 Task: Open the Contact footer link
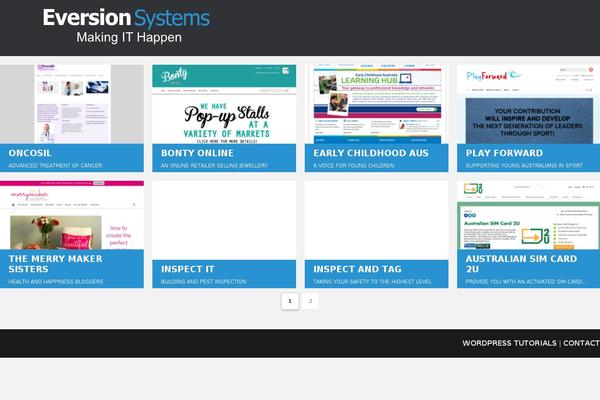point(581,343)
